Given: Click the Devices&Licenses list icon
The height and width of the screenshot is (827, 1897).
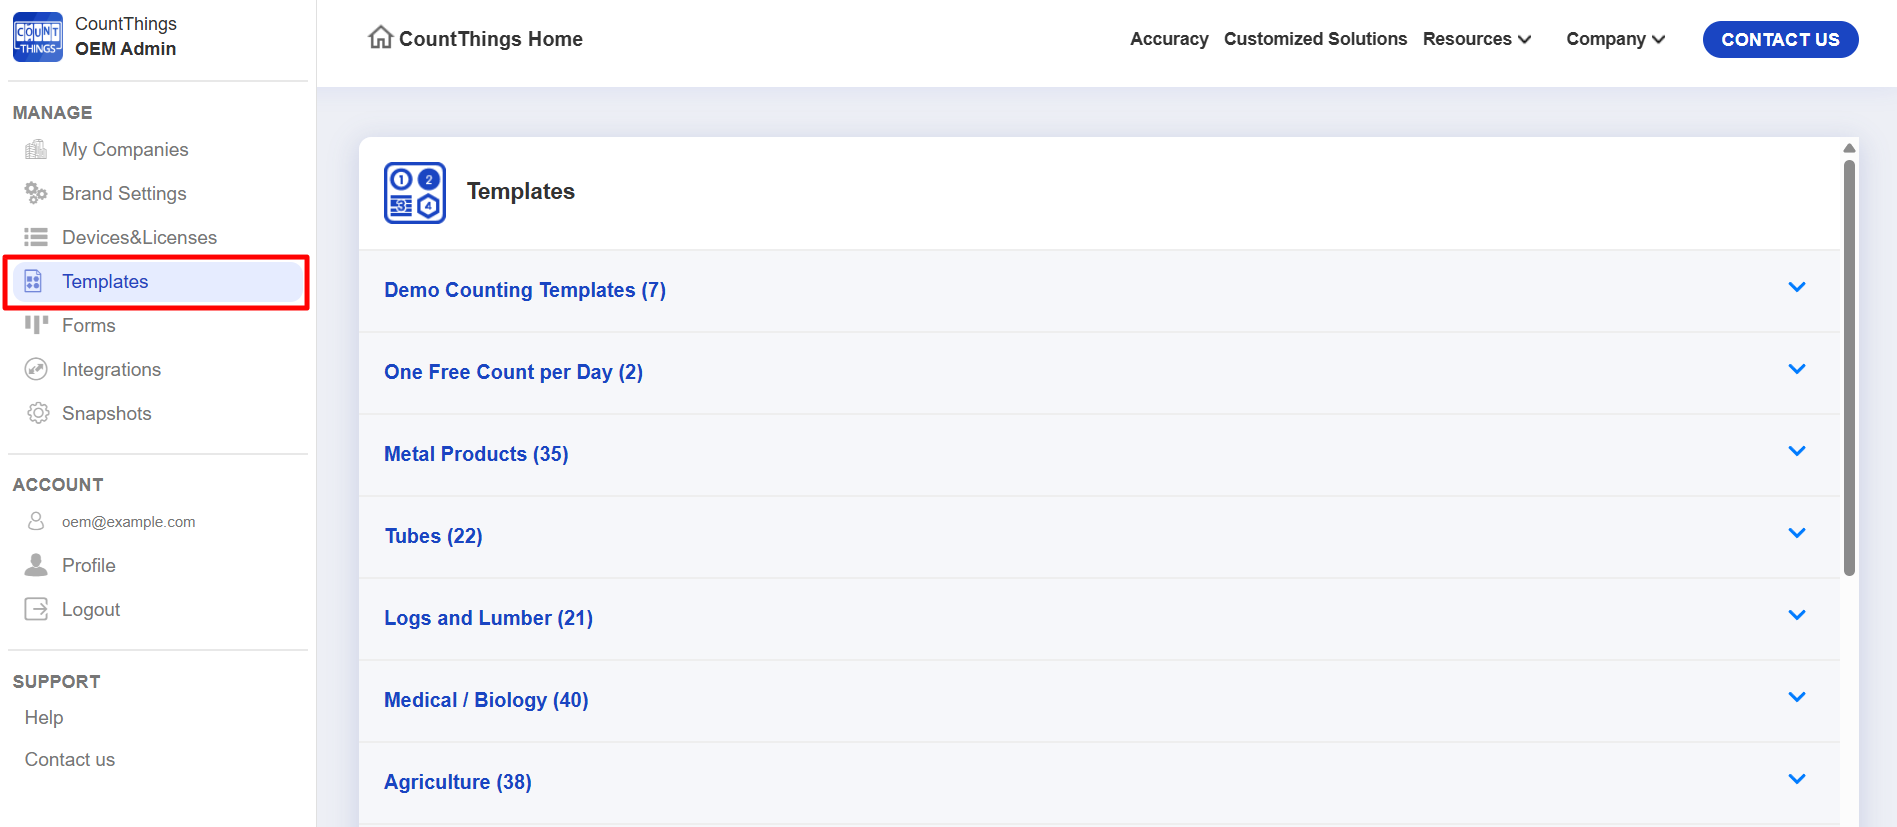Looking at the screenshot, I should click(x=36, y=237).
